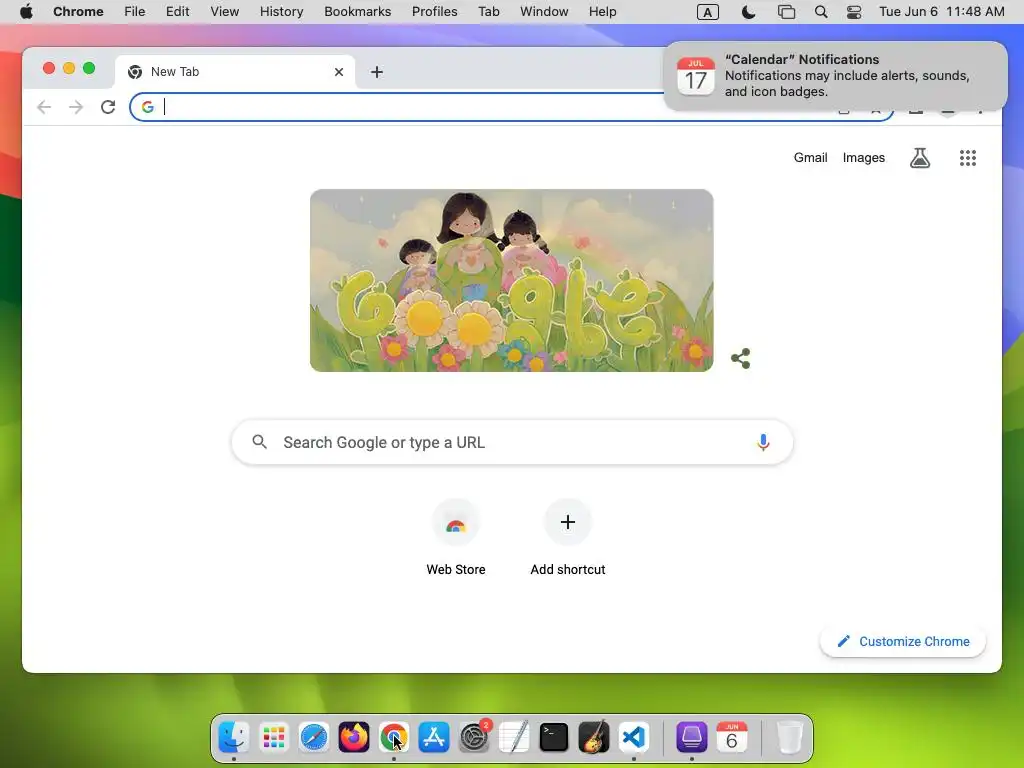Open Search Labs flask icon
The width and height of the screenshot is (1024, 768).
point(920,158)
